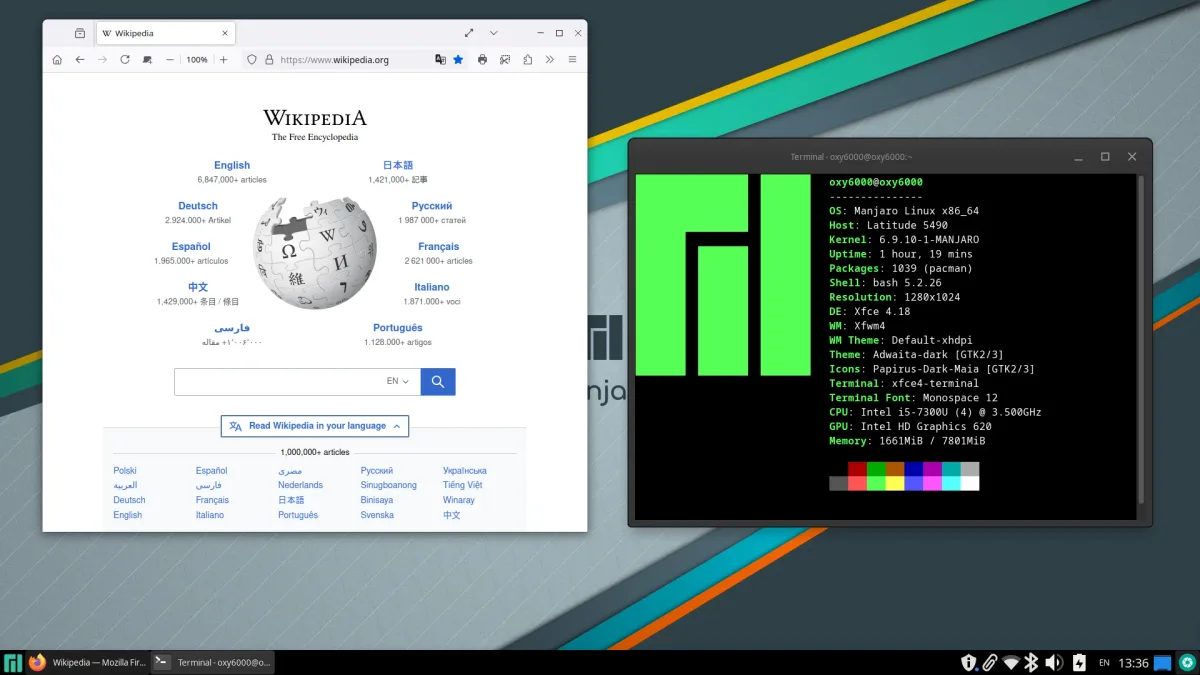Open Svenska link in language list
The height and width of the screenshot is (675, 1200).
point(377,515)
